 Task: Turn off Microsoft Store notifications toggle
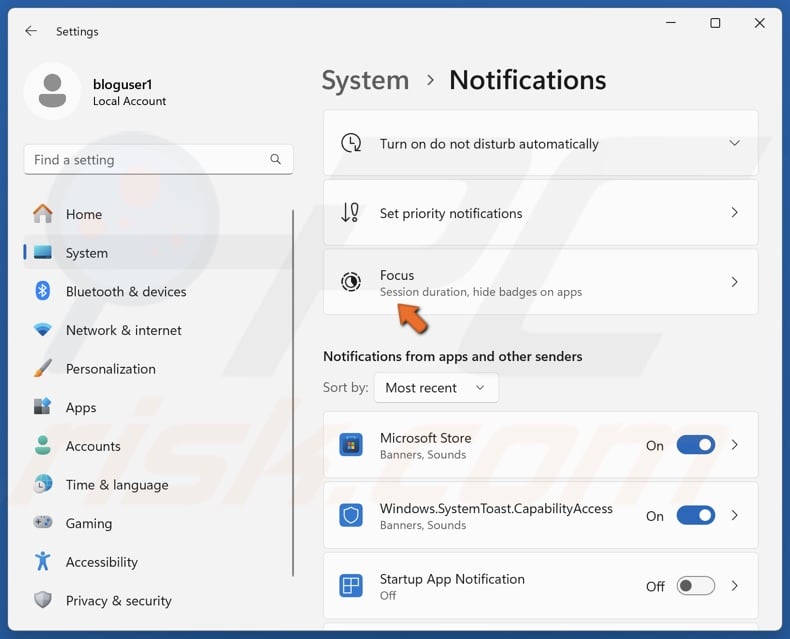pos(696,445)
